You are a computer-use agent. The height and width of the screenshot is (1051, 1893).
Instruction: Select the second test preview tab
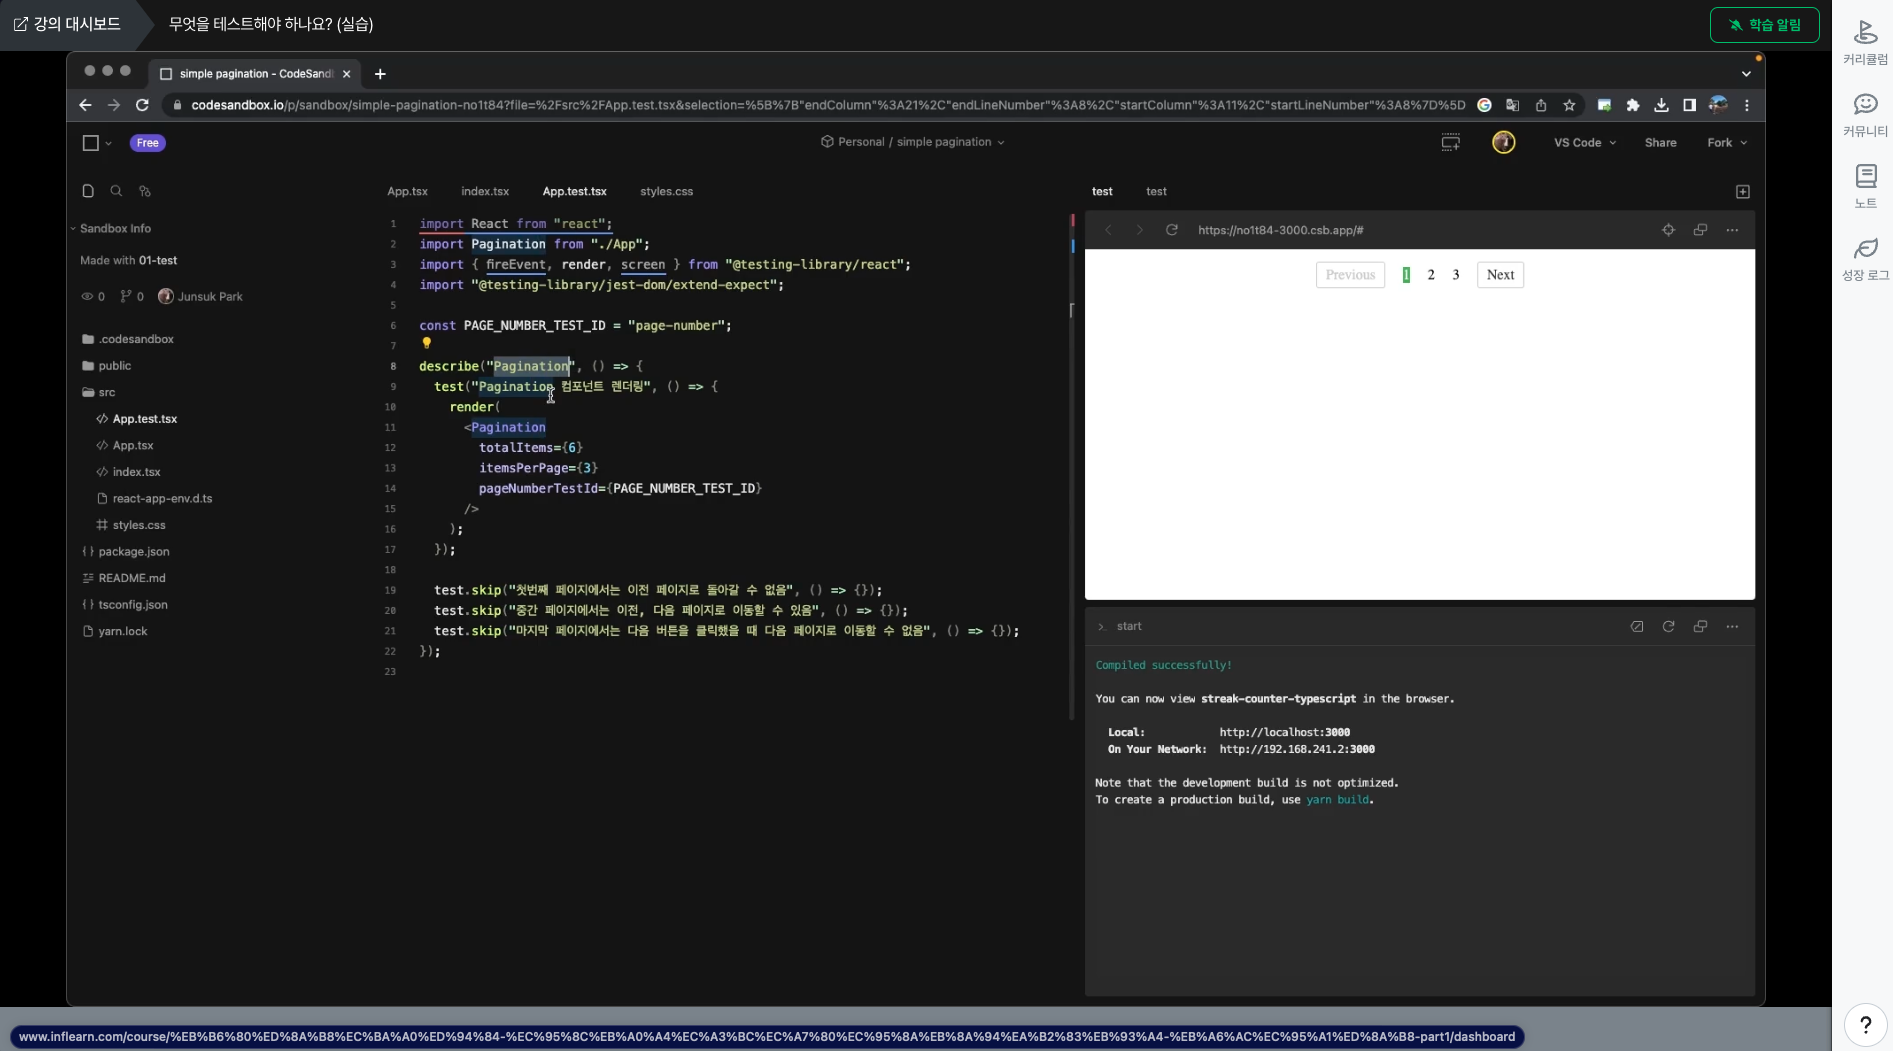[x=1156, y=191]
